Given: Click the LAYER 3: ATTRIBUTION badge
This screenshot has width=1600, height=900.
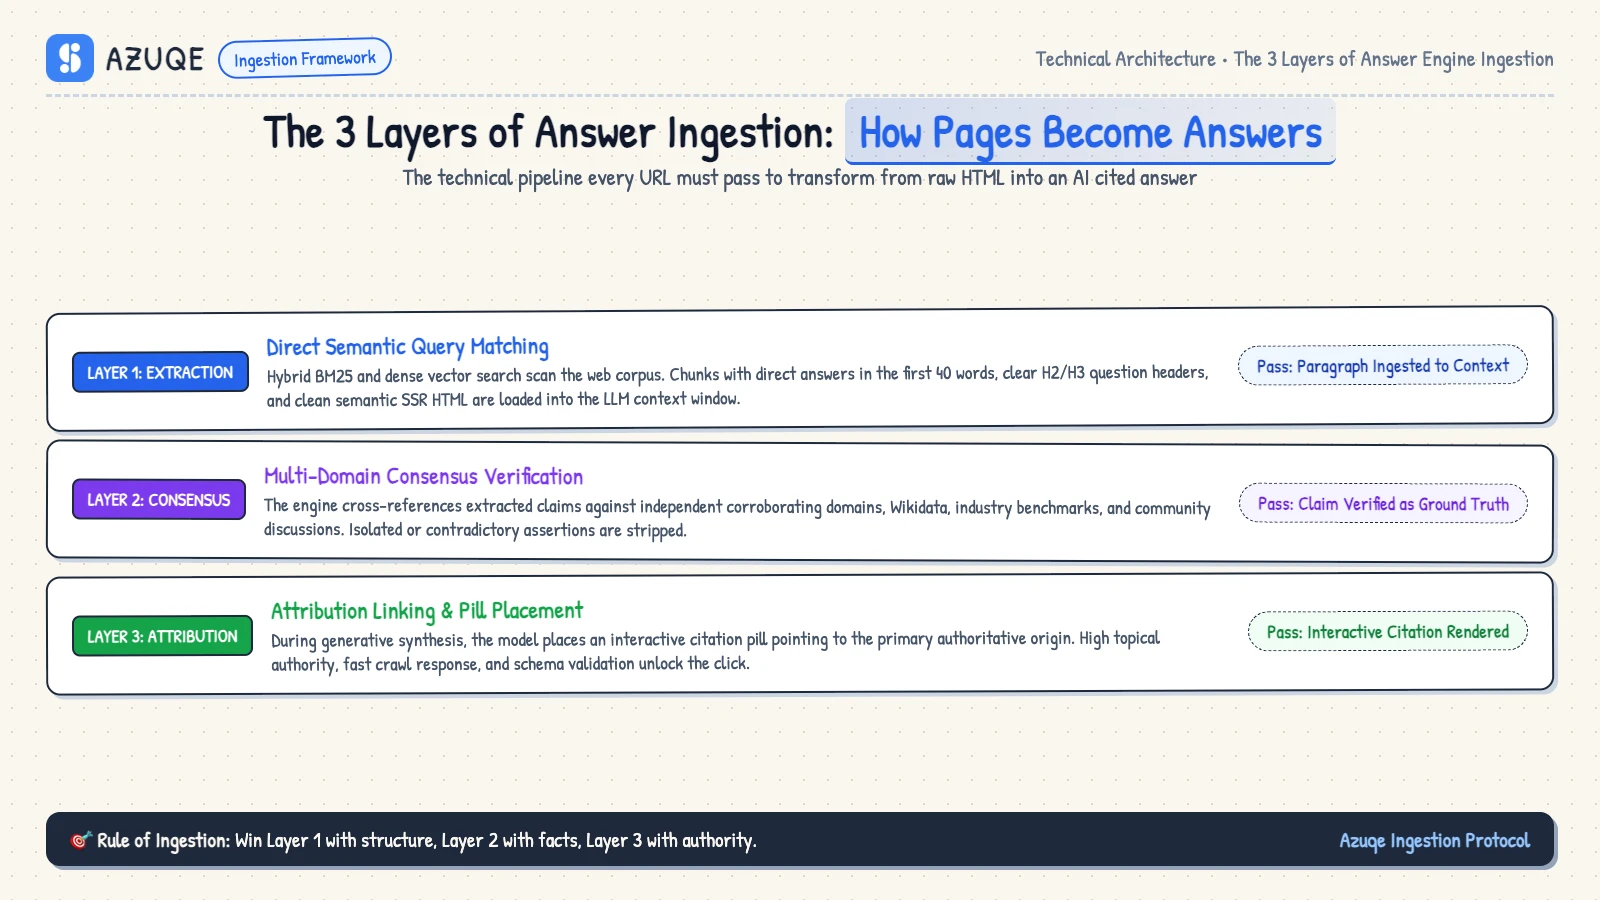Looking at the screenshot, I should [162, 636].
